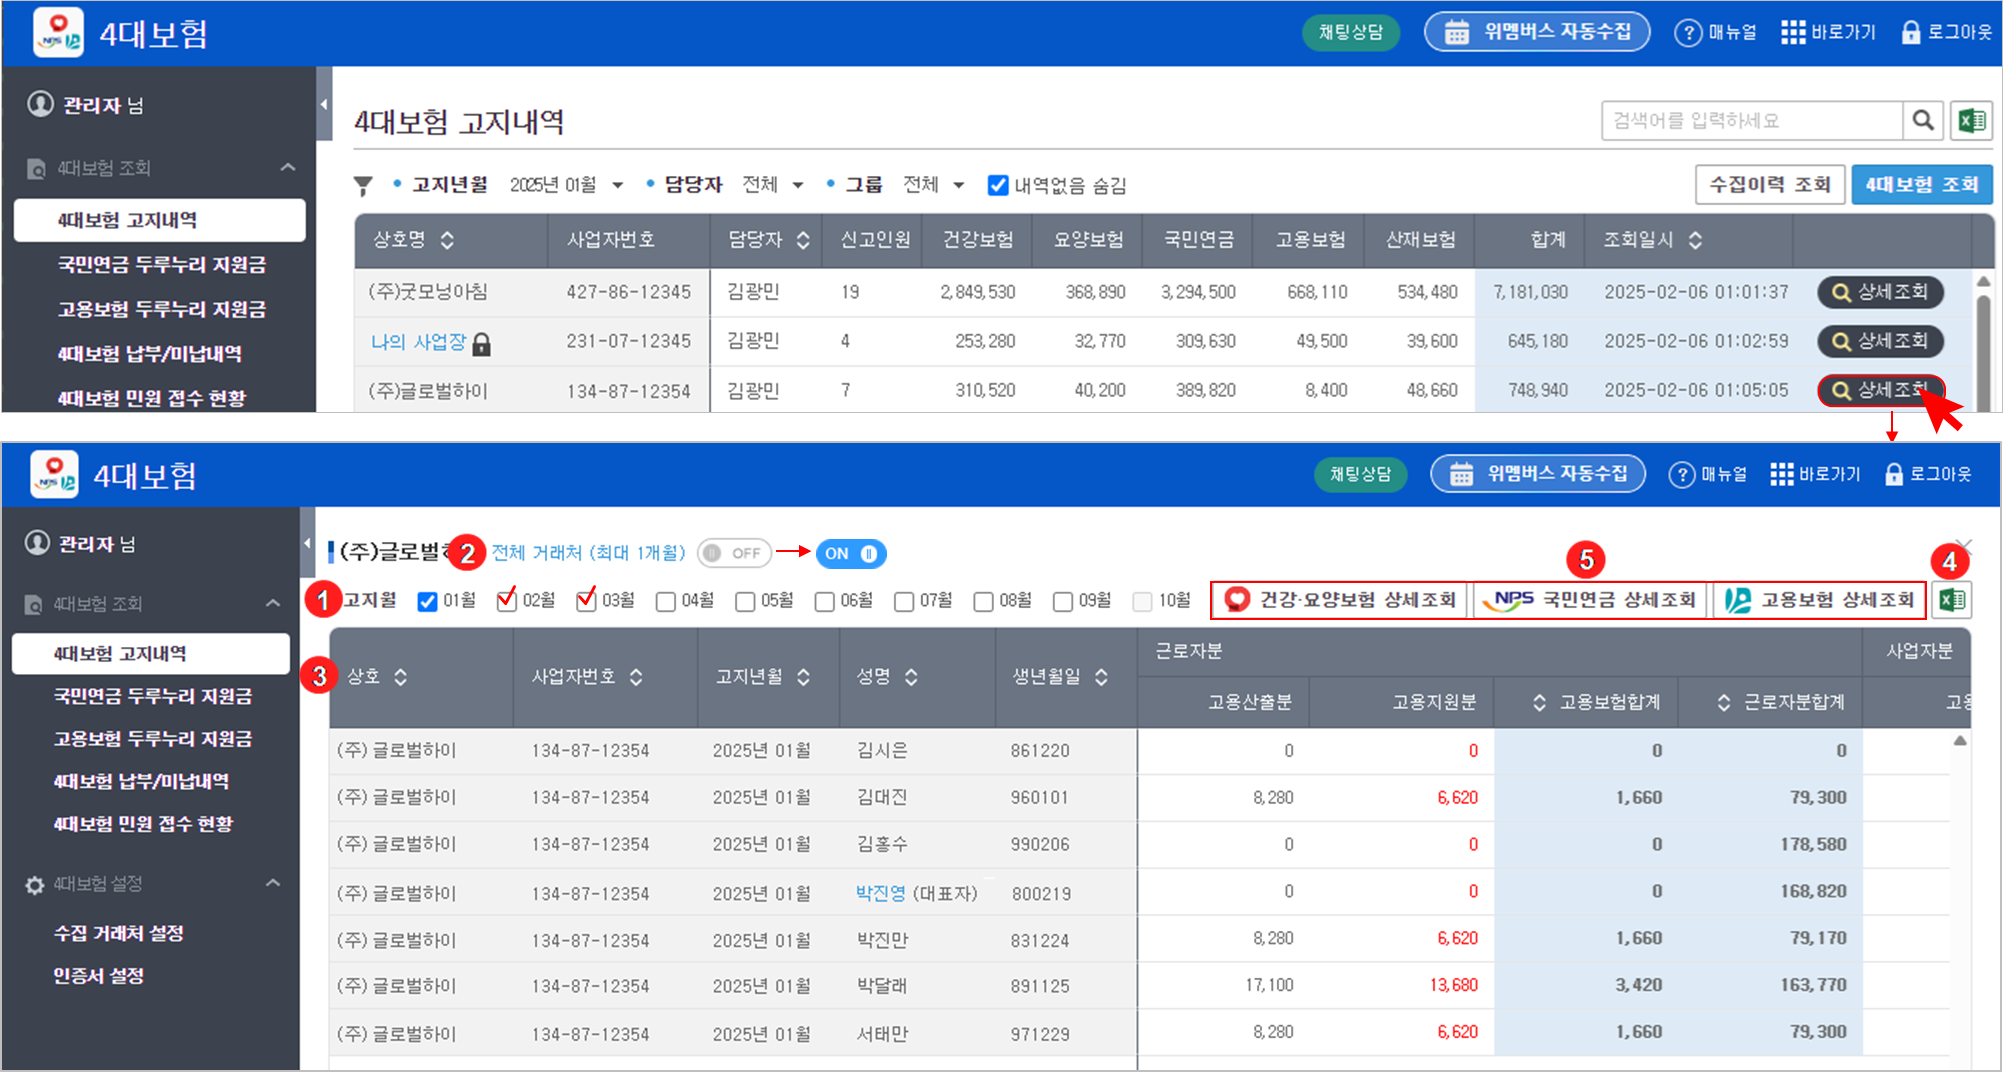Check the 04월 month checkbox
The height and width of the screenshot is (1072, 2003).
click(666, 601)
